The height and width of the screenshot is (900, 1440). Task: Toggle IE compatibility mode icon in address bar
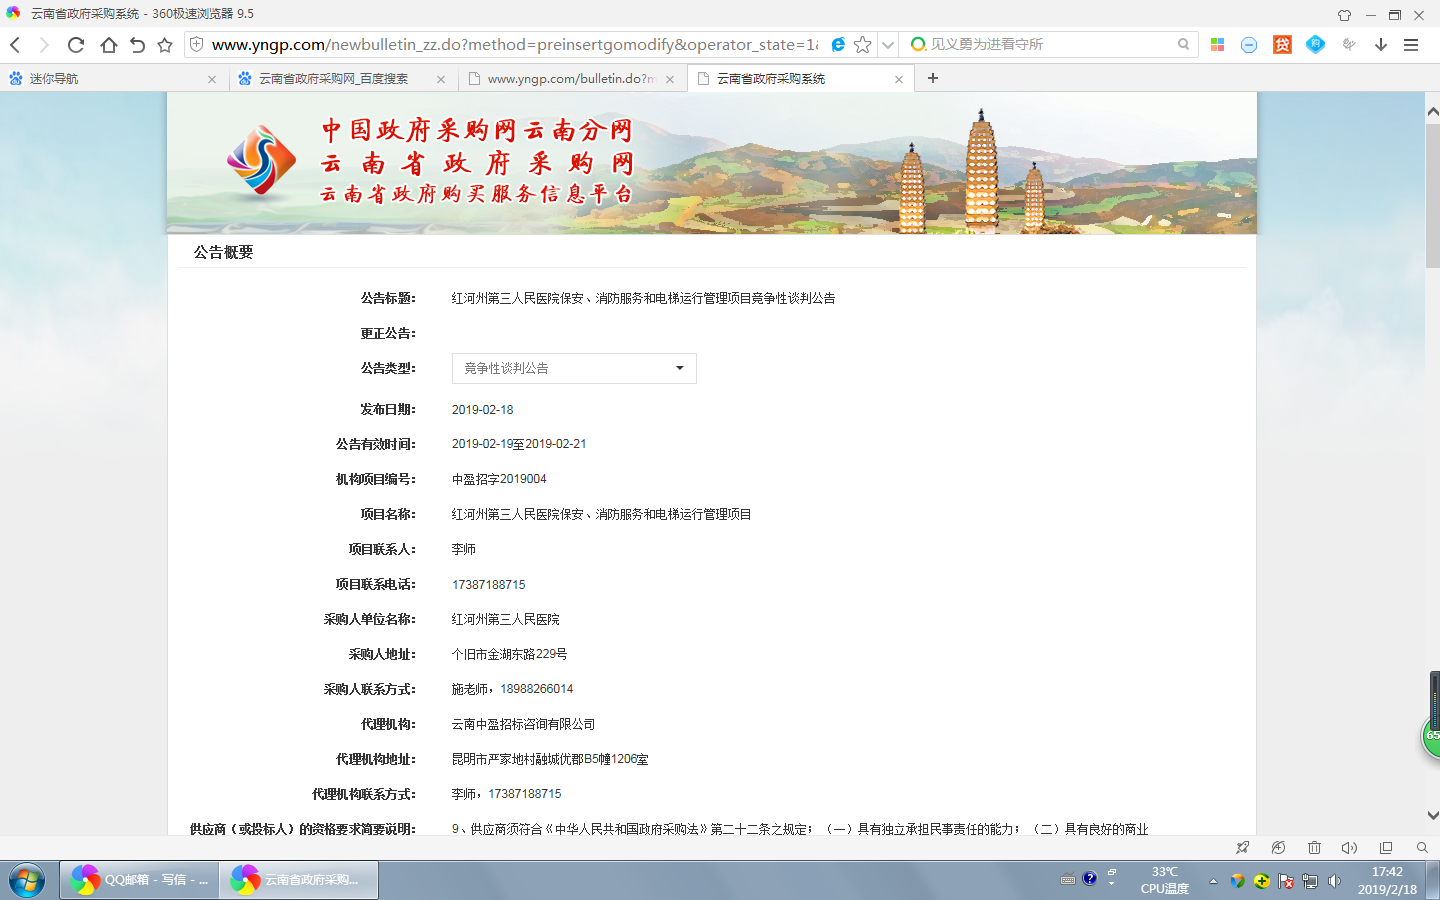(x=838, y=45)
